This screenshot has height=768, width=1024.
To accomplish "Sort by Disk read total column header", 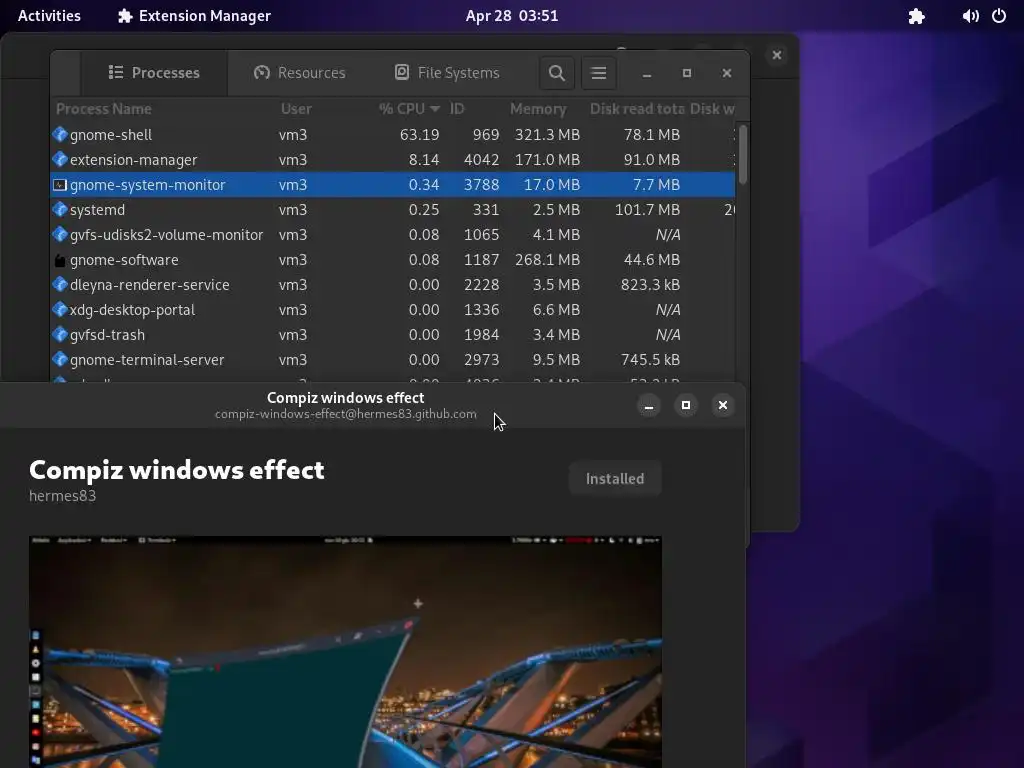I will pyautogui.click(x=637, y=109).
